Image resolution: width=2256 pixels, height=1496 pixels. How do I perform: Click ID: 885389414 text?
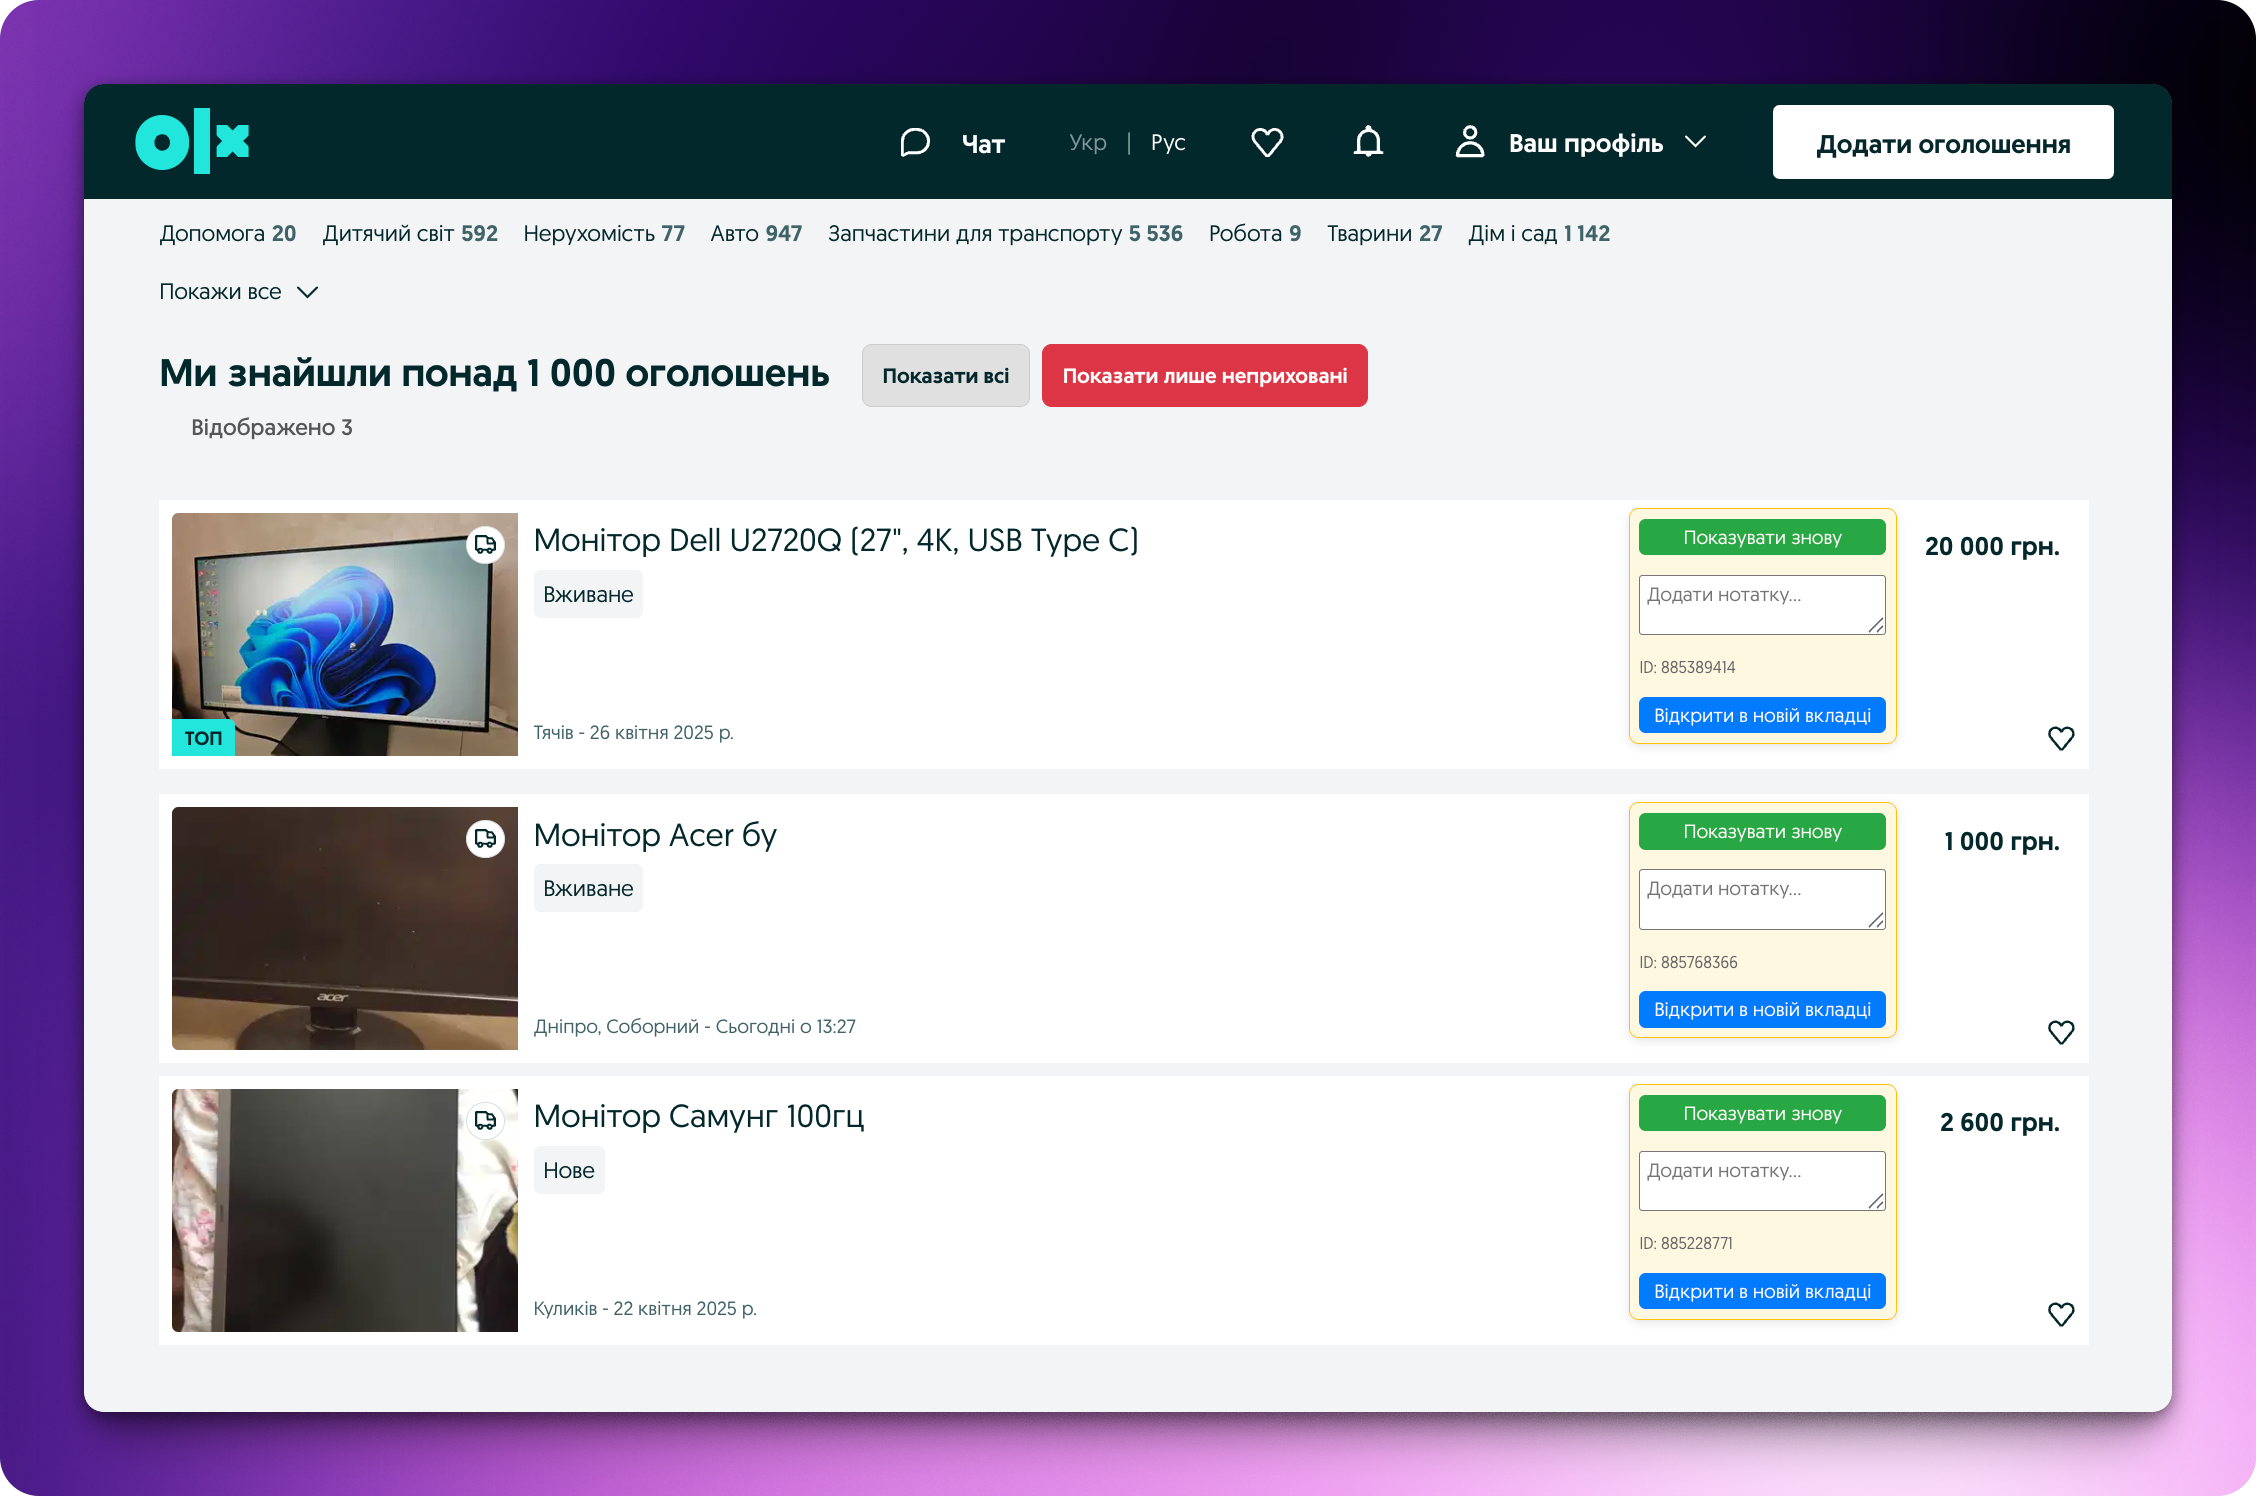(1687, 668)
